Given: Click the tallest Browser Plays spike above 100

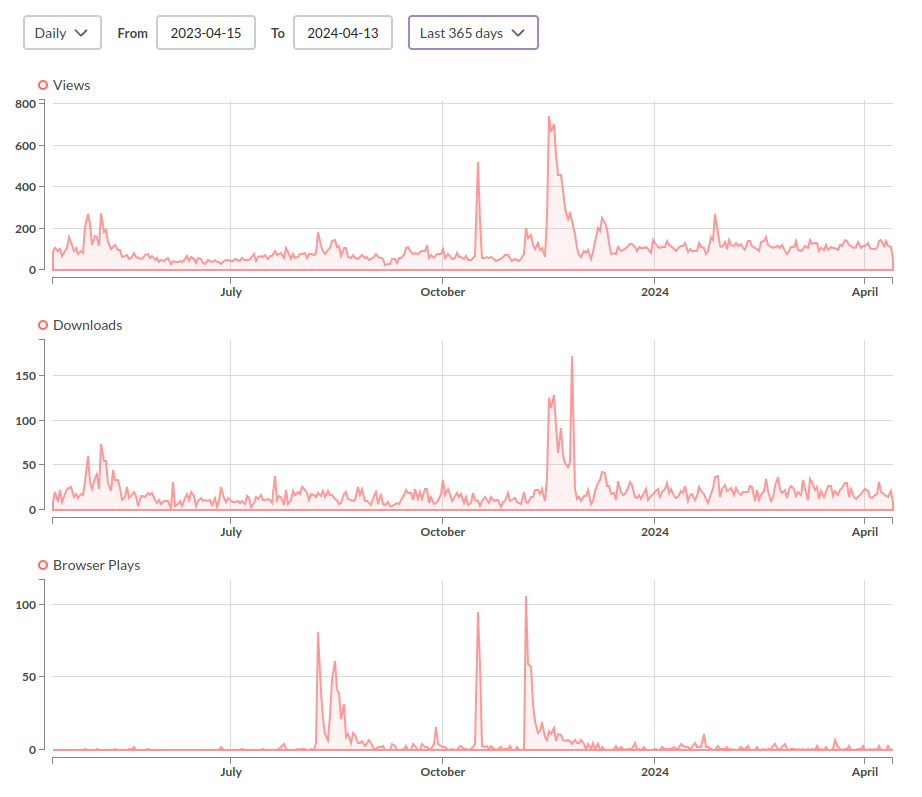Looking at the screenshot, I should pyautogui.click(x=526, y=598).
